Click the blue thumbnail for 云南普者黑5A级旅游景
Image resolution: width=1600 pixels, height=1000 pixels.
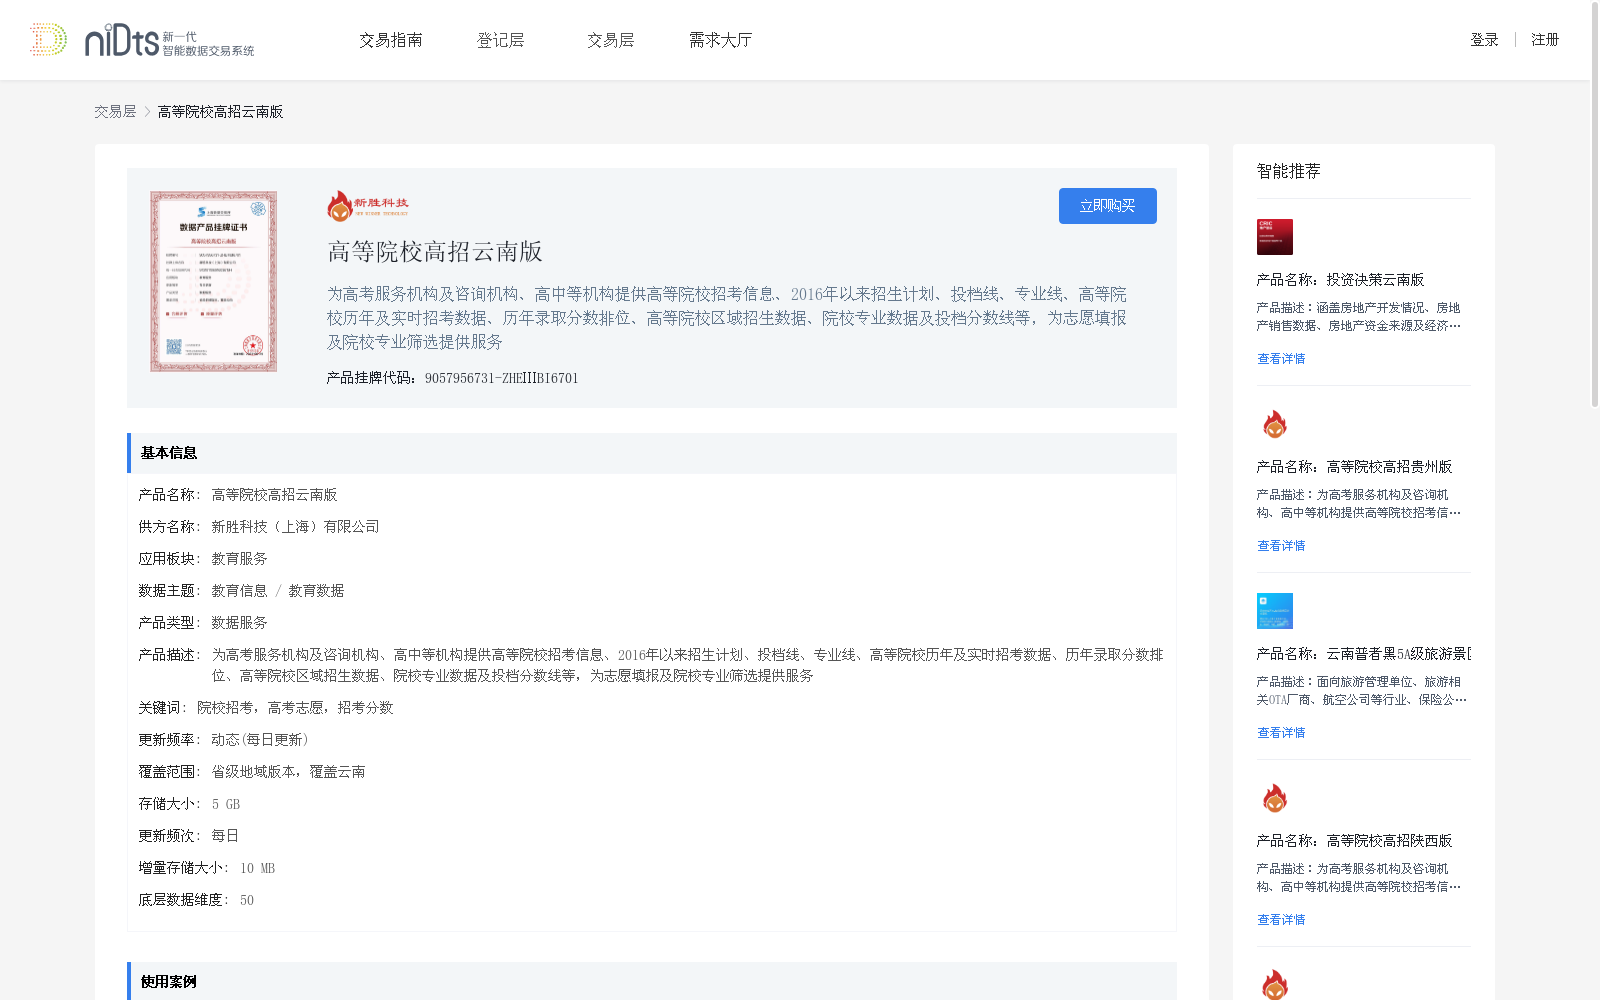(x=1275, y=611)
